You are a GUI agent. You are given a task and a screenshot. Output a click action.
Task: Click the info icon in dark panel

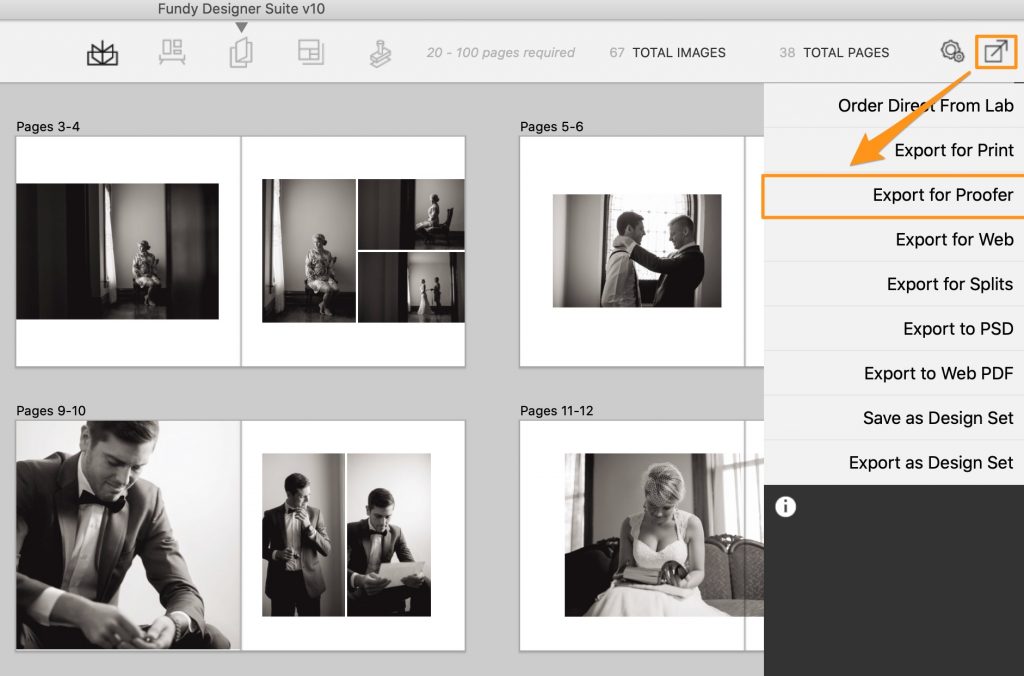click(x=786, y=506)
